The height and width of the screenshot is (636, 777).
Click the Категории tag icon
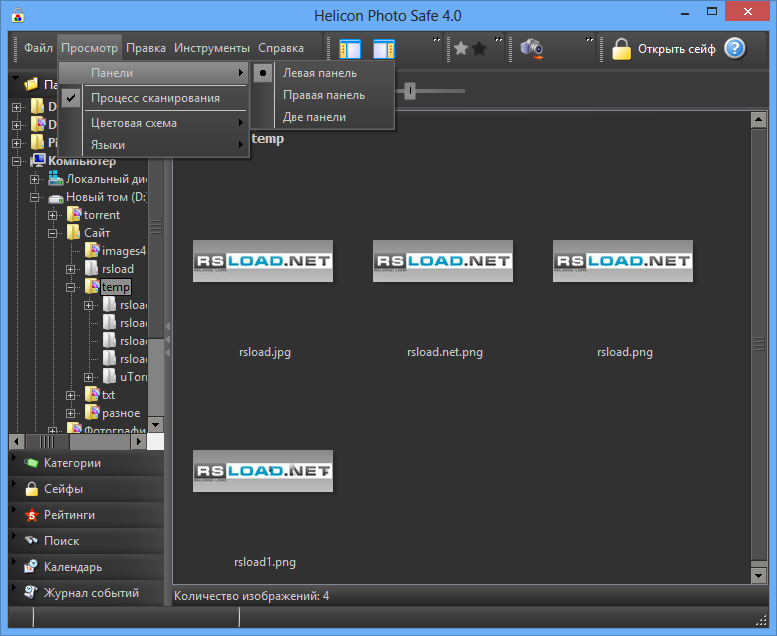pyautogui.click(x=31, y=463)
